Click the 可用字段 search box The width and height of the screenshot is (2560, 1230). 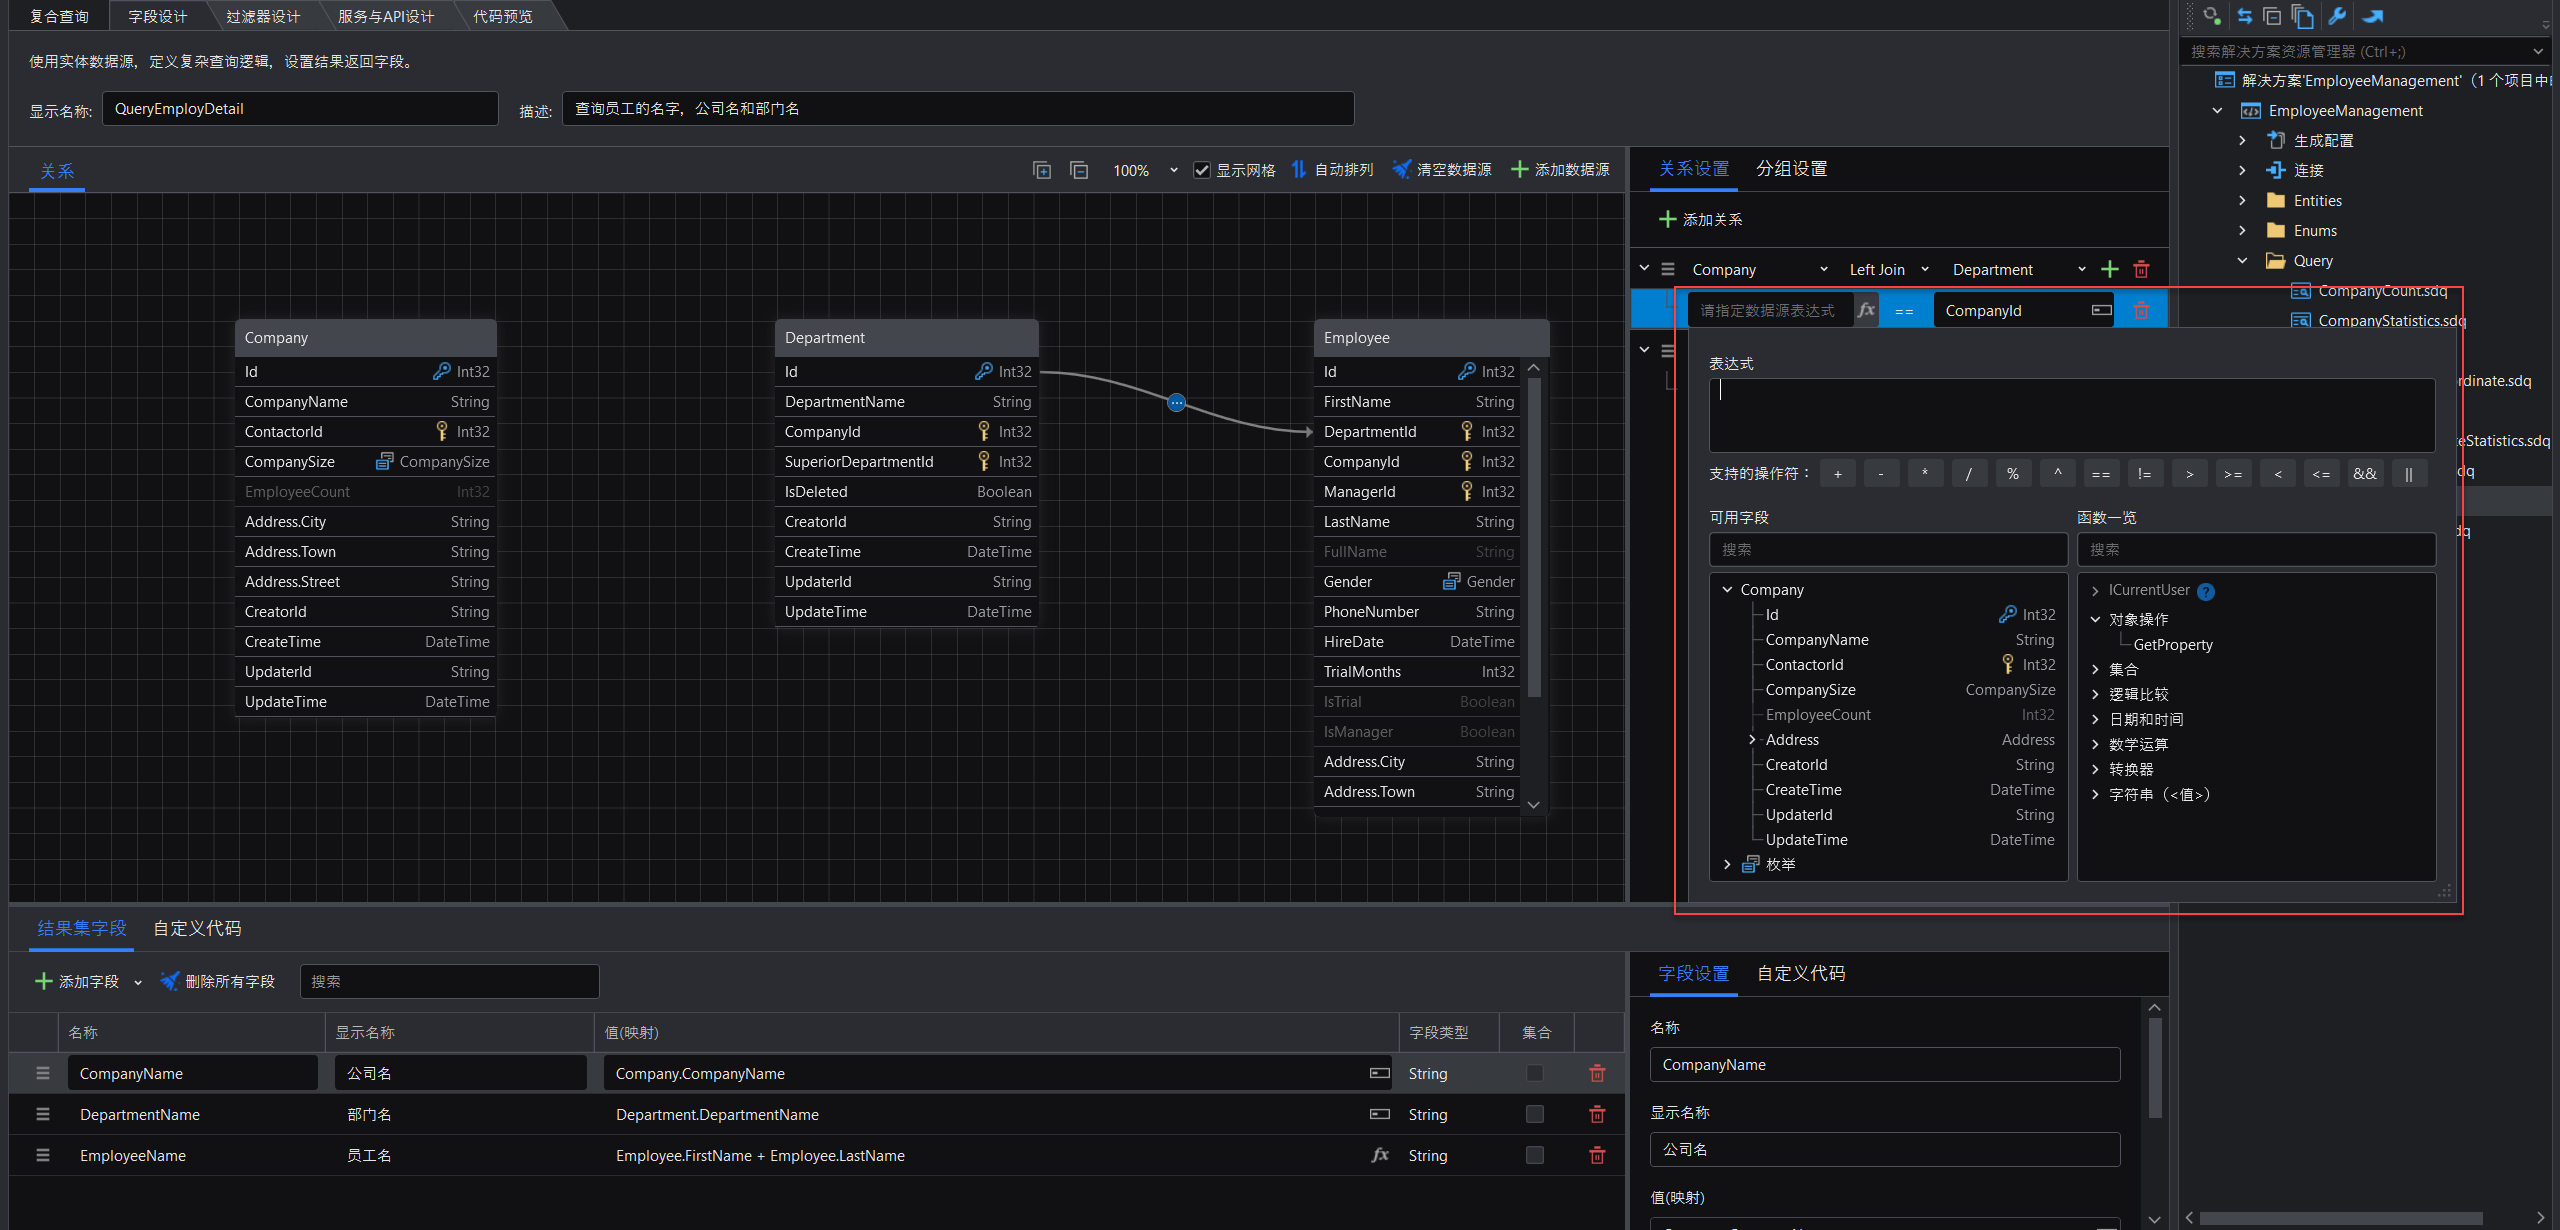1888,549
